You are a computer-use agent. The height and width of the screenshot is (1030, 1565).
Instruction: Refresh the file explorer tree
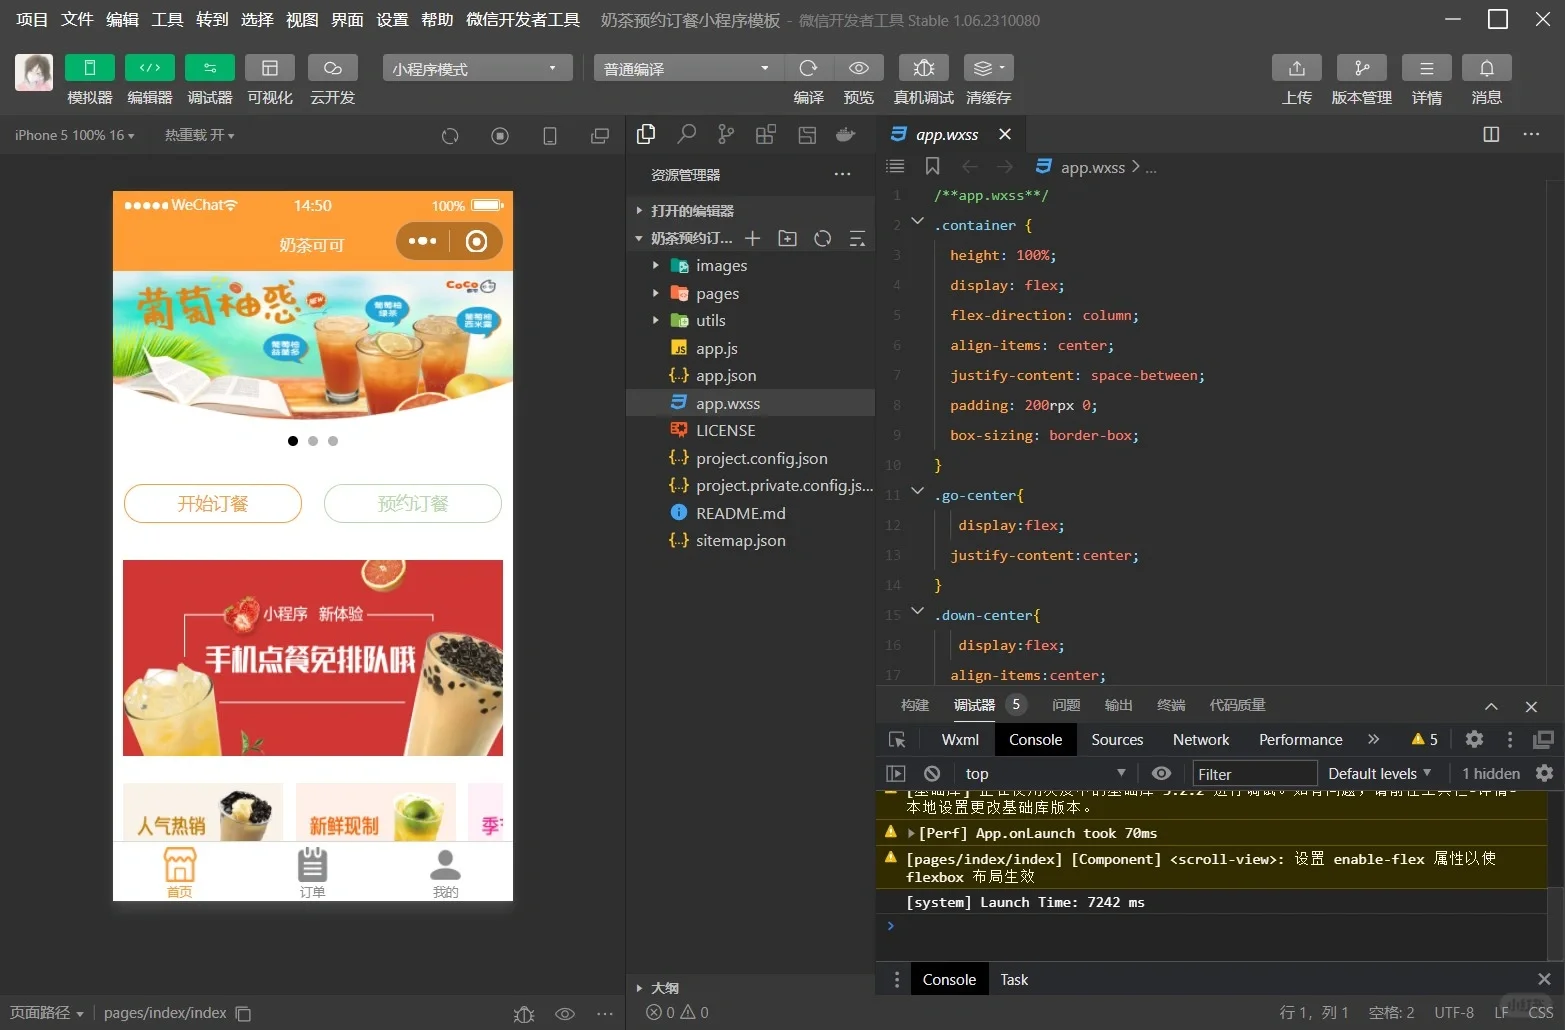click(823, 238)
